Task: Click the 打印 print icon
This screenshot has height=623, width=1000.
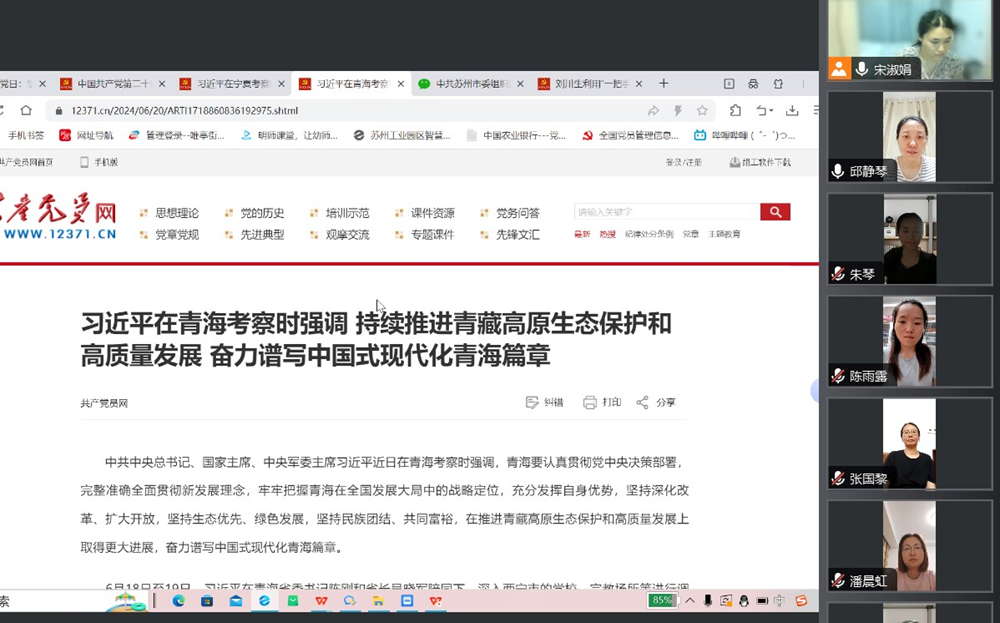Action: [590, 402]
